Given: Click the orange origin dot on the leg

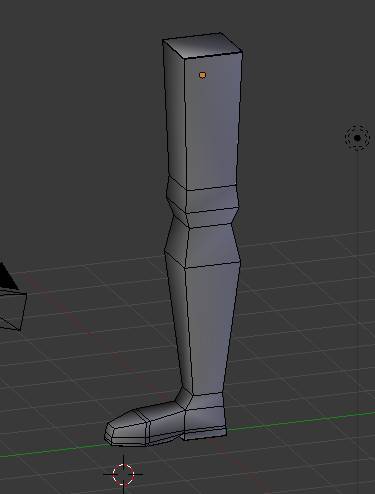Looking at the screenshot, I should point(202,75).
